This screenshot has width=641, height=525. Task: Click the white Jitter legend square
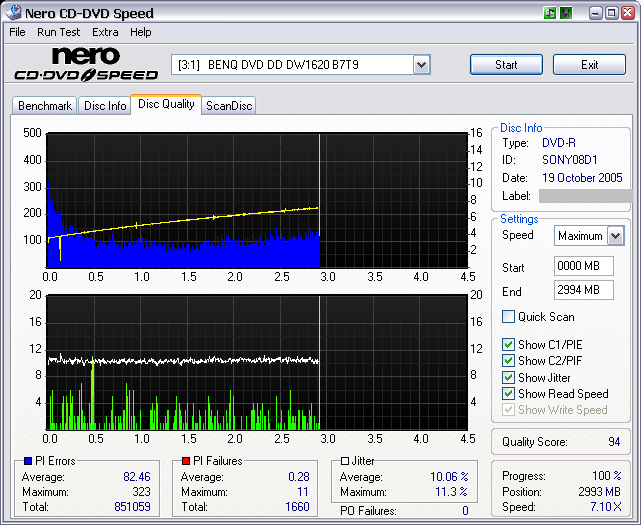(x=345, y=461)
